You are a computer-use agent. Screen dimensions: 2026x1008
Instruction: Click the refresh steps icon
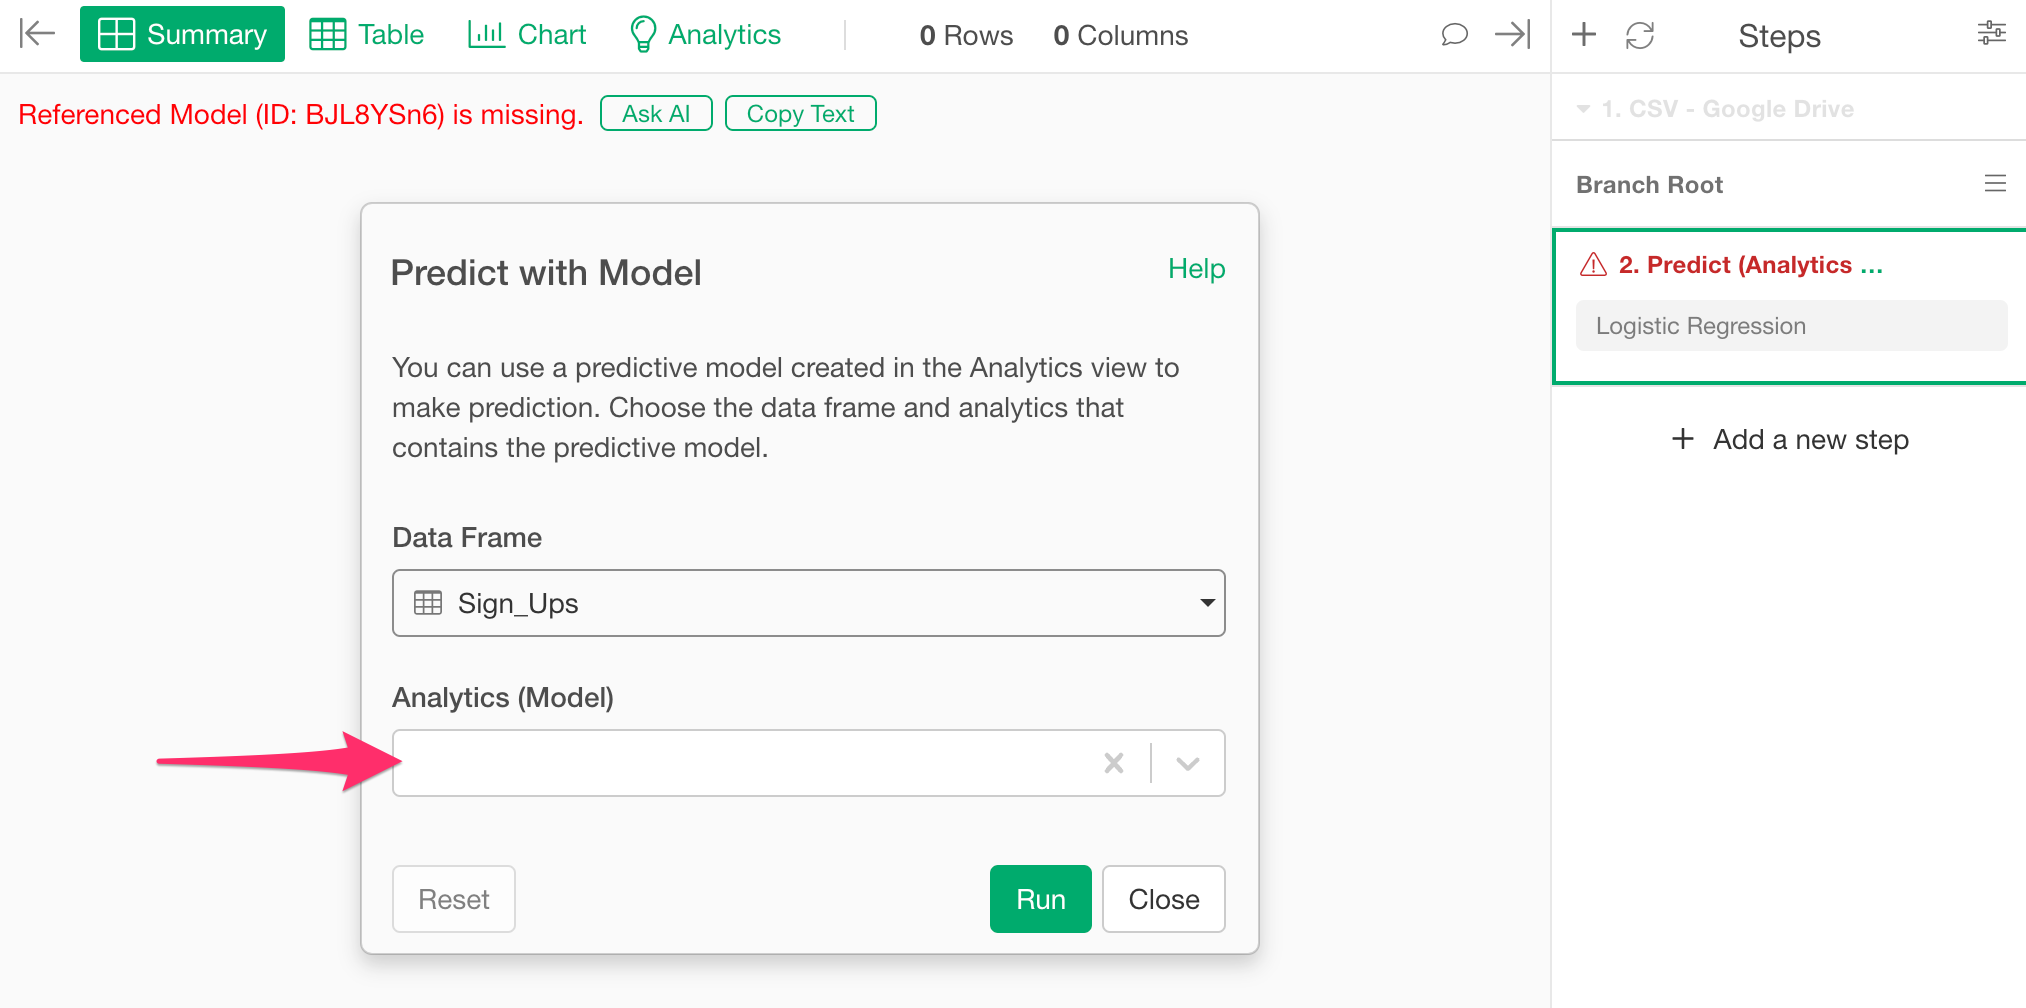click(x=1640, y=36)
